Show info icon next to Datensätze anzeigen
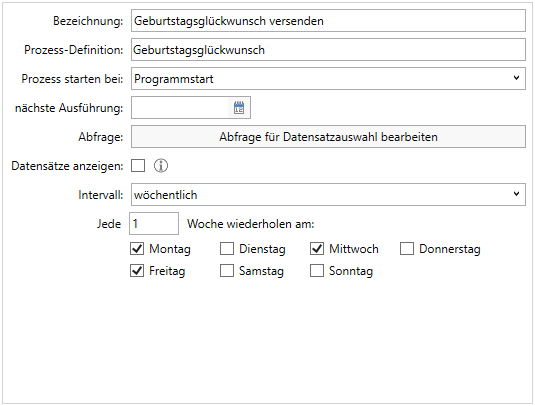This screenshot has width=535, height=406. point(161,166)
